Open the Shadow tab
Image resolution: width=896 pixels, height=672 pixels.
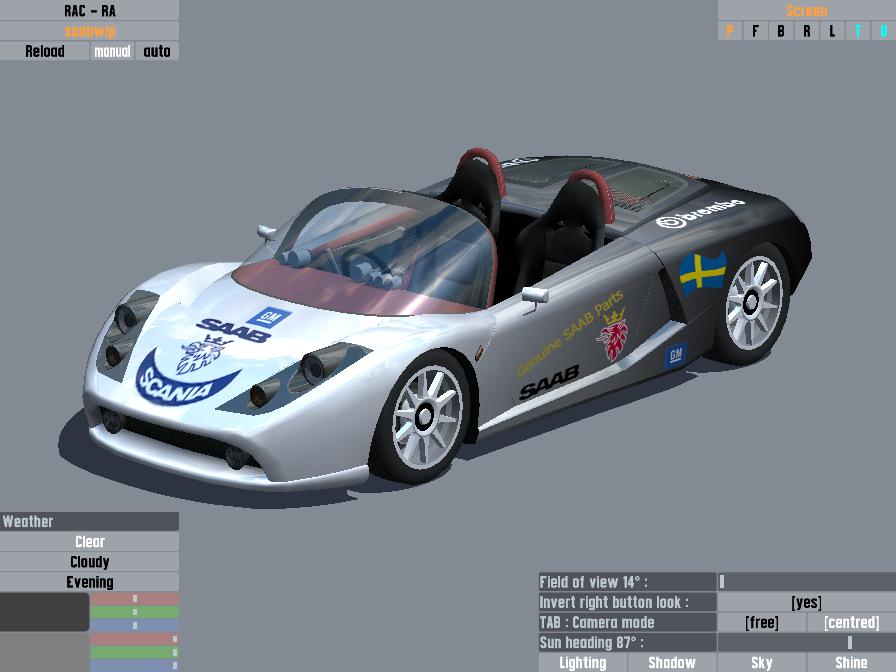click(672, 663)
